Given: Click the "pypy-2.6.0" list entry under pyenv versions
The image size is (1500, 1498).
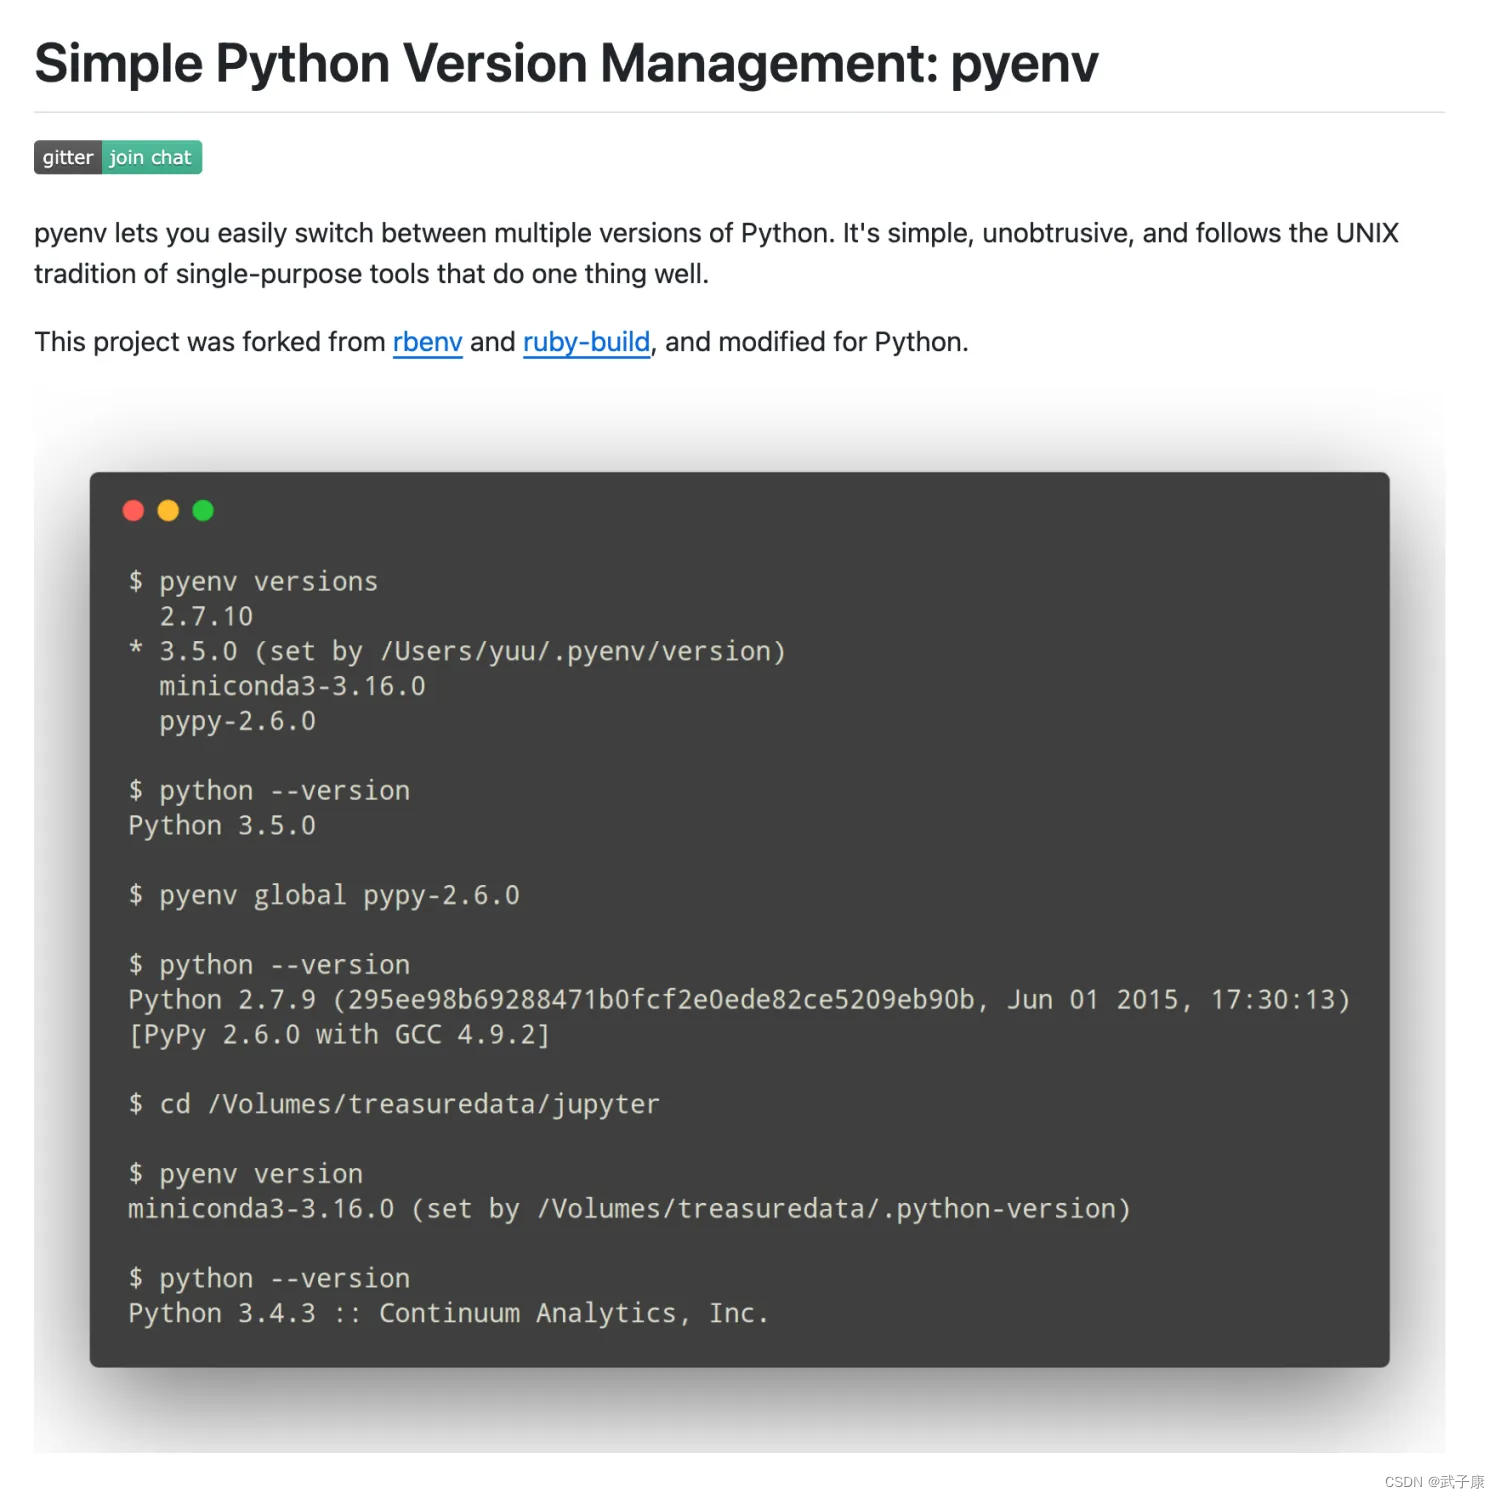Looking at the screenshot, I should click(237, 722).
